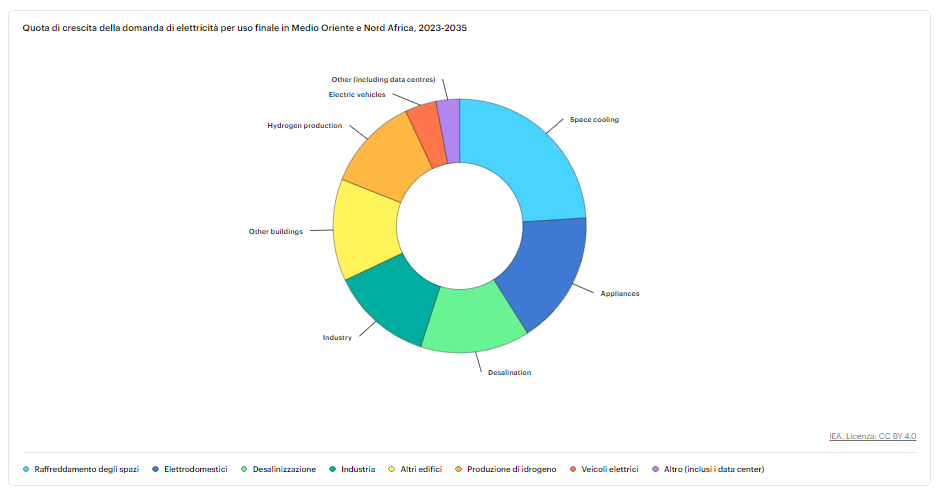This screenshot has width=939, height=499.
Task: Toggle Raffreddamento degli spazi legend item
Action: click(x=87, y=469)
